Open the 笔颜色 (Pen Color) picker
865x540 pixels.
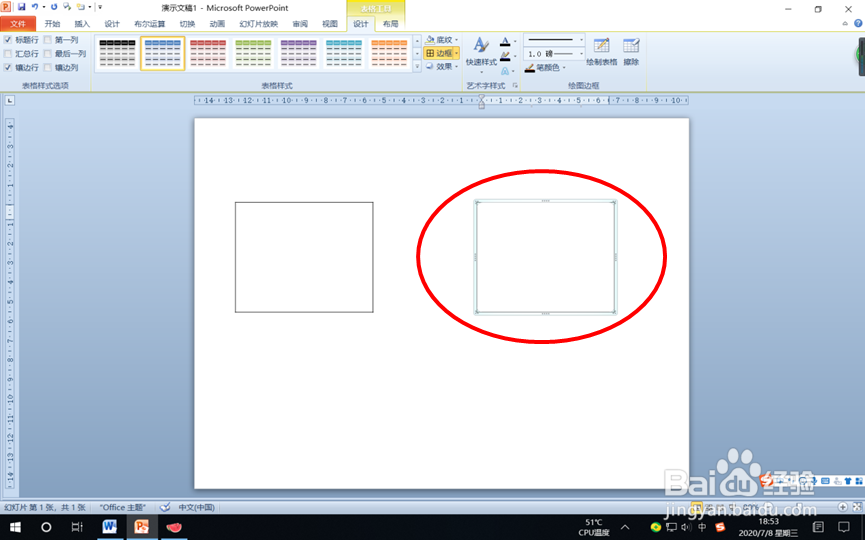(545, 67)
